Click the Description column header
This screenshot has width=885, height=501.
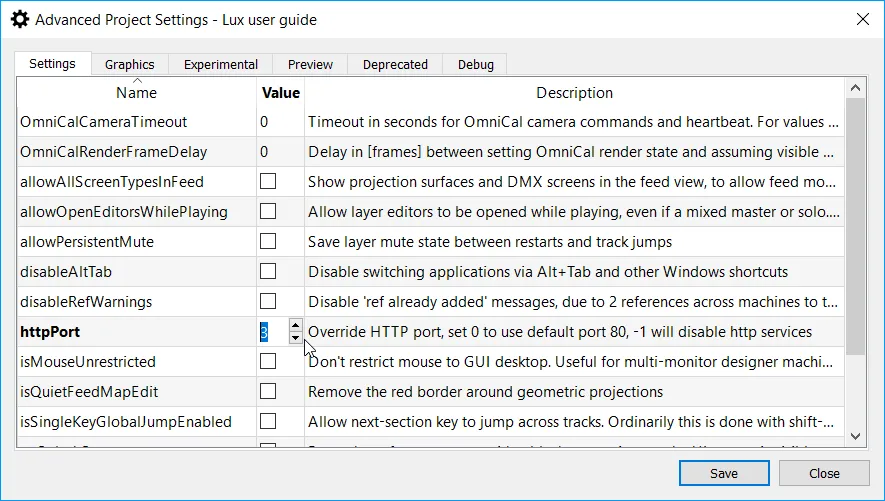coord(575,93)
